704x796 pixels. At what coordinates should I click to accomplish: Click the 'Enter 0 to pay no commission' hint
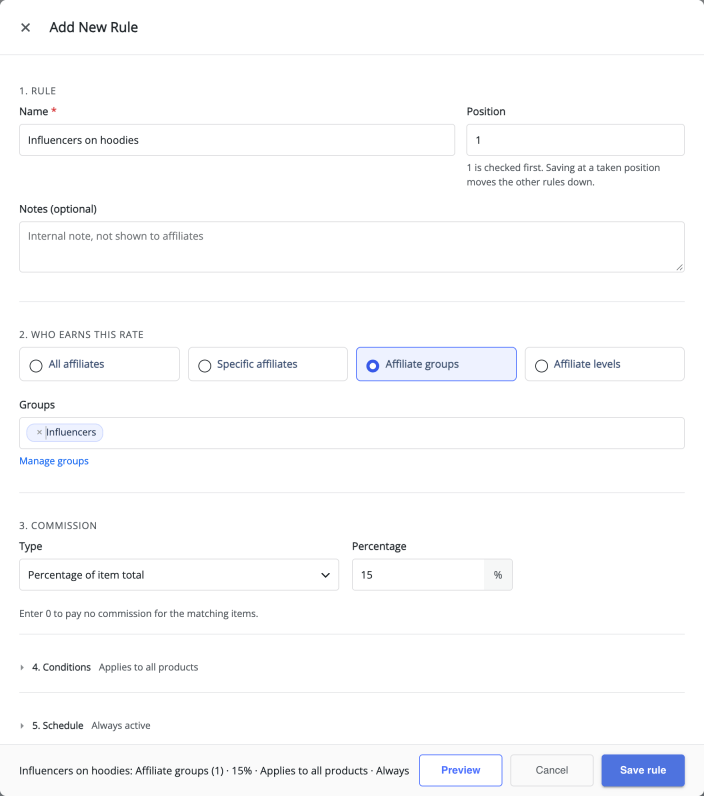(139, 613)
